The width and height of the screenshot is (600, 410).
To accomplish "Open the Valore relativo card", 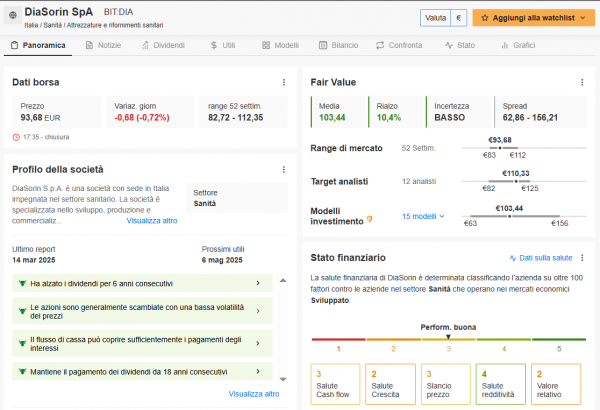I will pyautogui.click(x=556, y=384).
